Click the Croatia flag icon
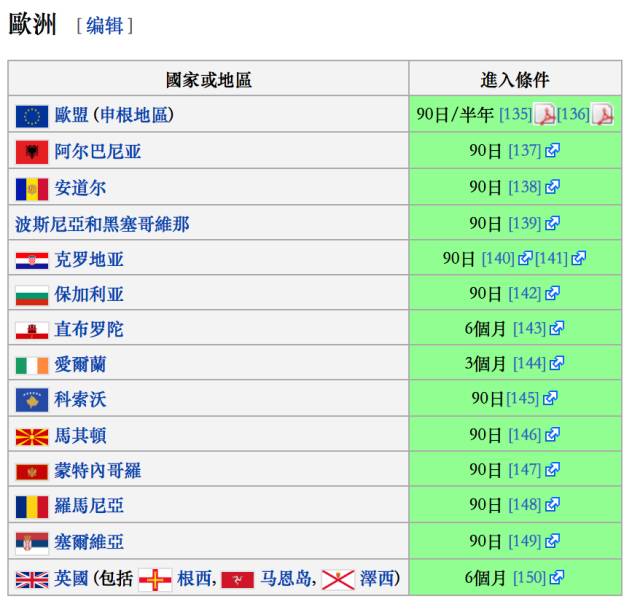 pos(32,260)
